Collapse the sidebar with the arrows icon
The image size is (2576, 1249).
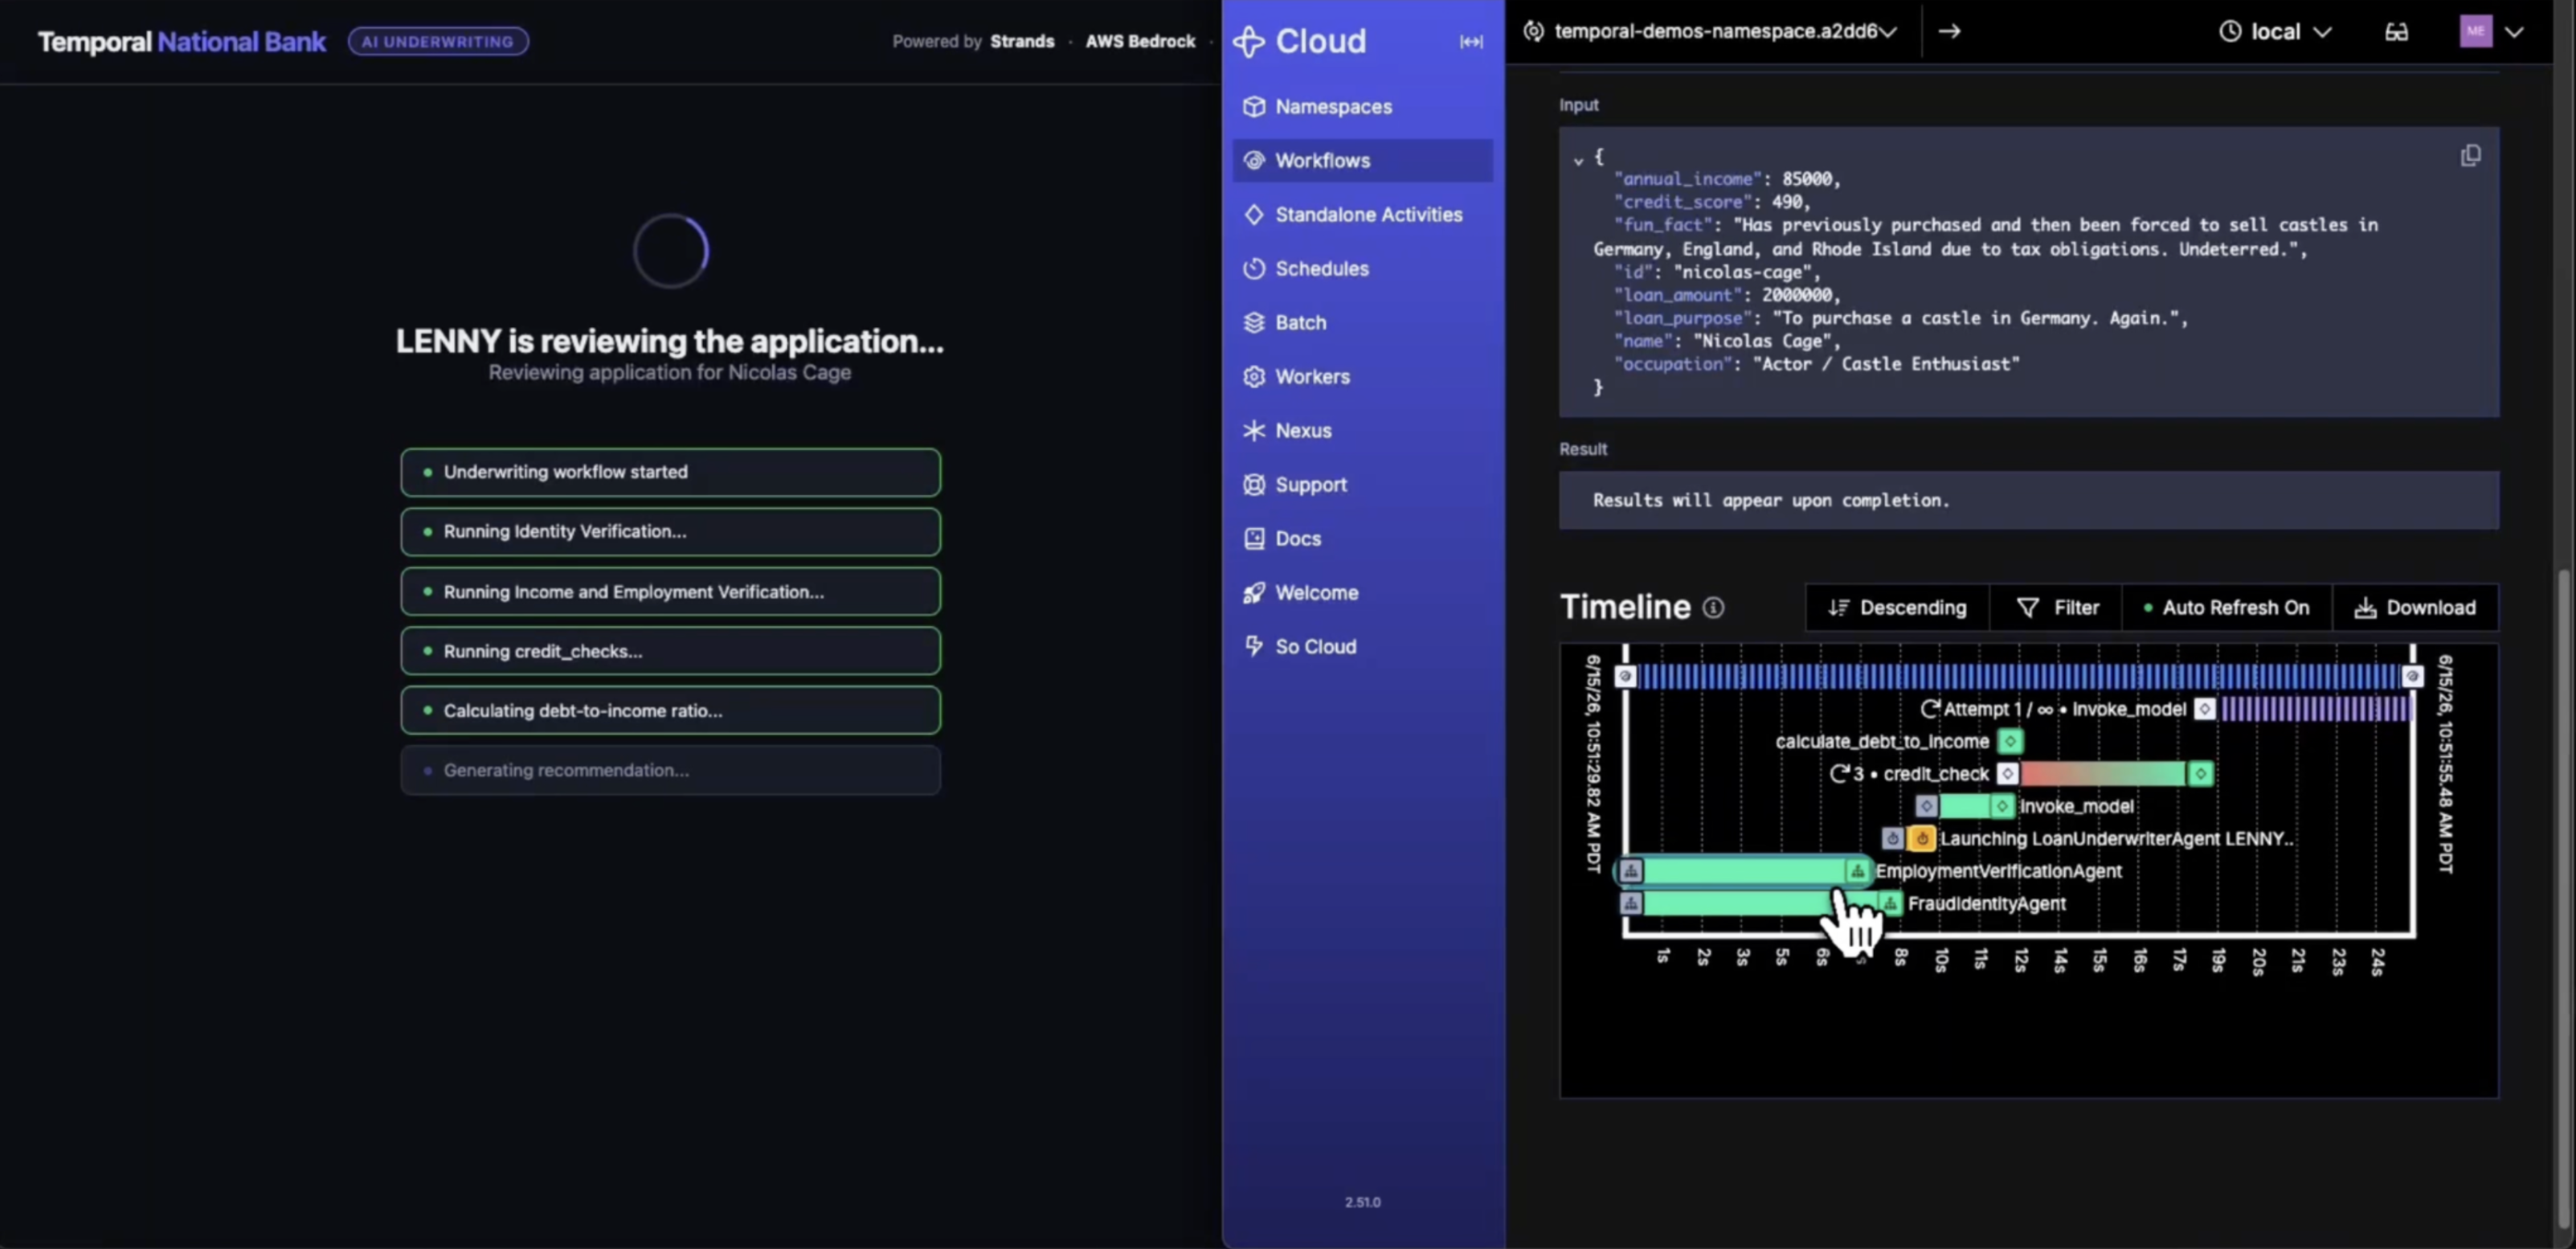click(1471, 41)
